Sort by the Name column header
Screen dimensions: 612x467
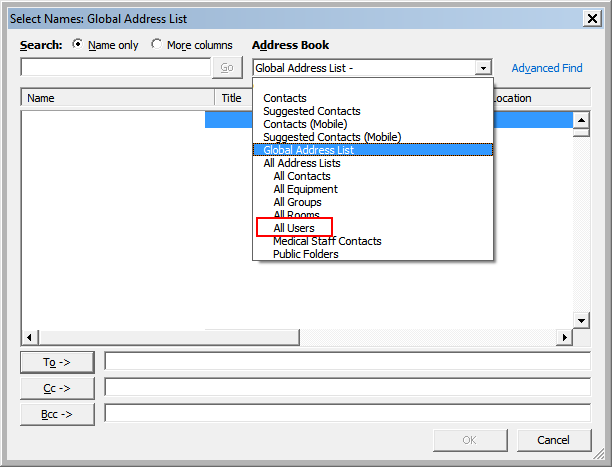(x=117, y=98)
